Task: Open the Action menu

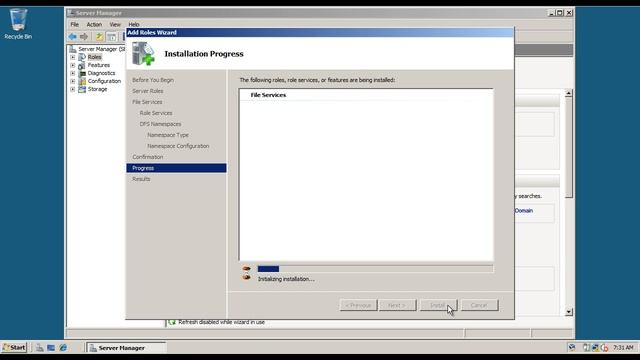Action: [94, 24]
